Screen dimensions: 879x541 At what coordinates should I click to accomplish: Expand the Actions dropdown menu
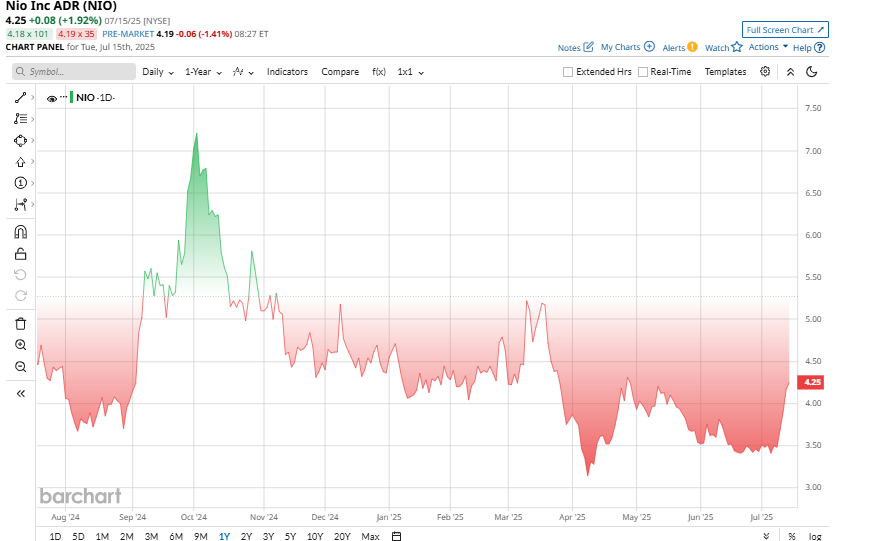click(x=769, y=47)
